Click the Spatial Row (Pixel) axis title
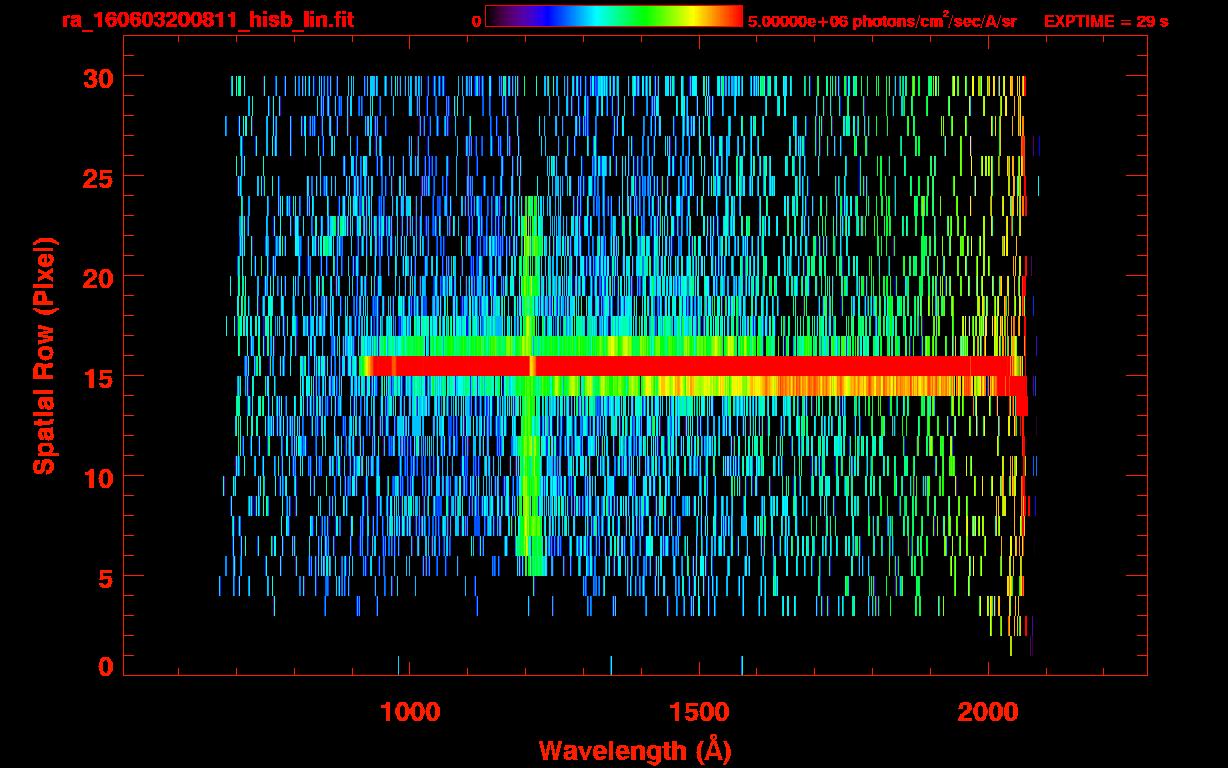Image resolution: width=1228 pixels, height=768 pixels. tap(44, 356)
